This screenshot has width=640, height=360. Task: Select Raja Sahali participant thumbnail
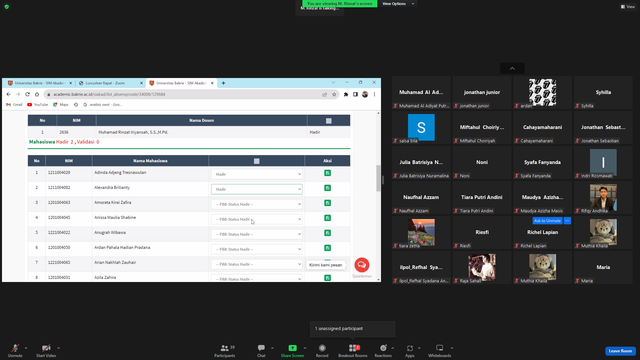(482, 267)
